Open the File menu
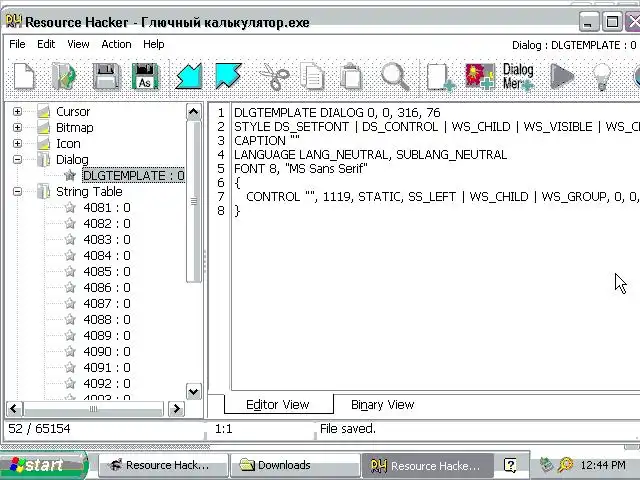640x480 pixels. tap(17, 44)
